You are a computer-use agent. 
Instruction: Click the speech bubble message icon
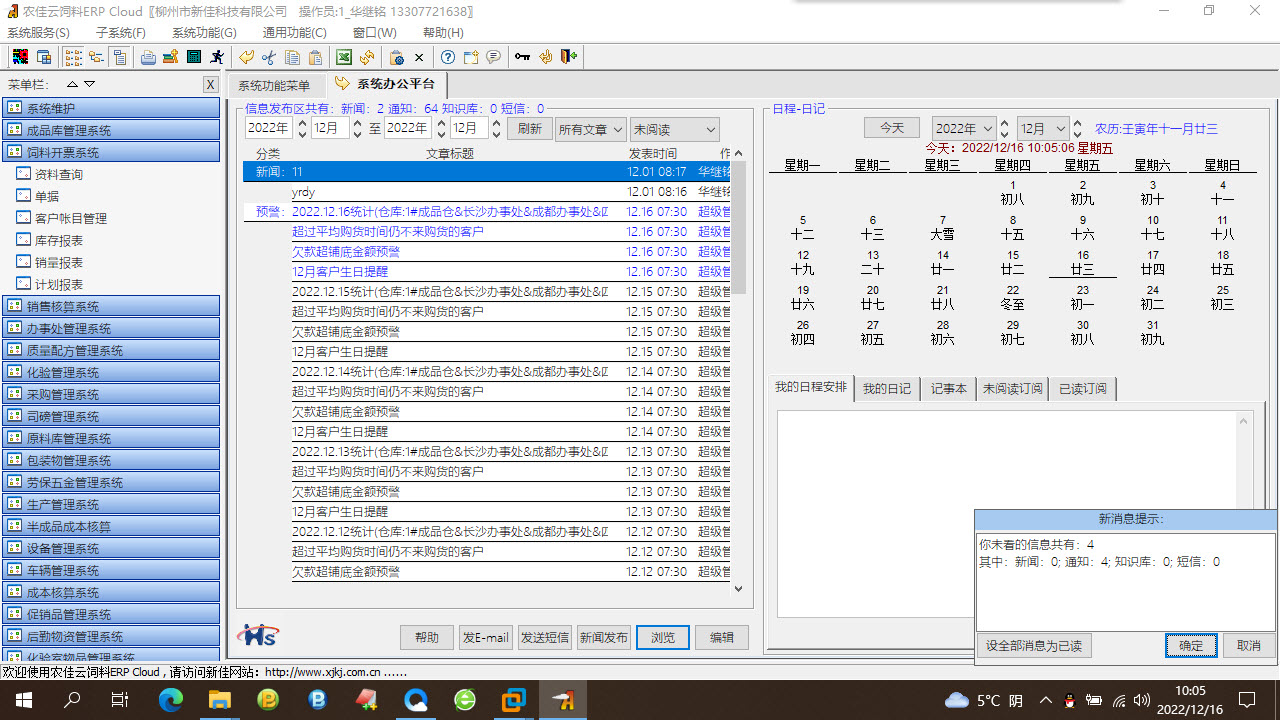tap(493, 57)
